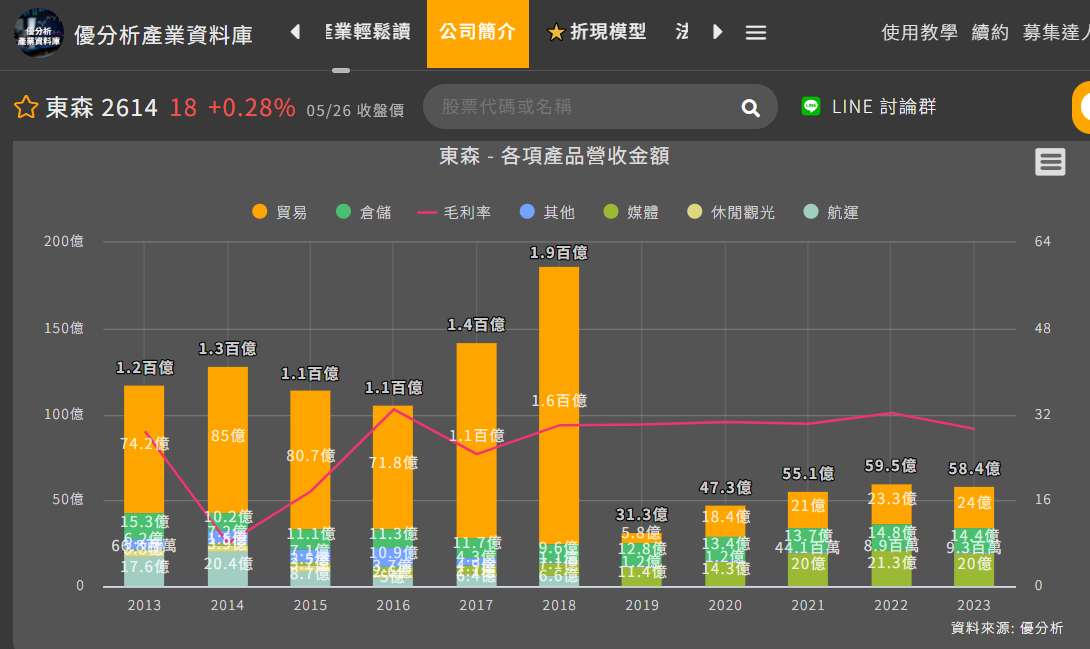Click the star icon beside 折現模型
Image resolution: width=1090 pixels, height=649 pixels.
tap(555, 32)
